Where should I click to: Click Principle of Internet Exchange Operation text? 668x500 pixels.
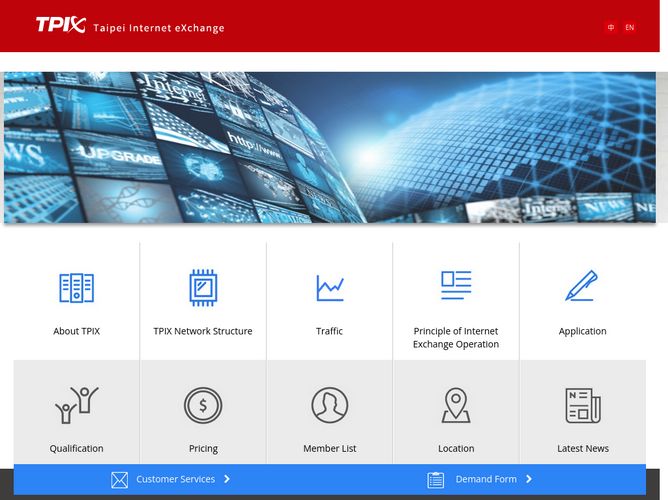[456, 337]
